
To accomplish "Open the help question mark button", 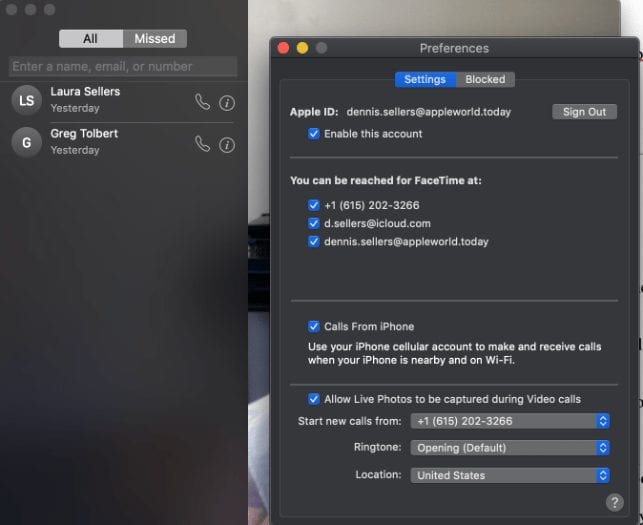I will 615,502.
